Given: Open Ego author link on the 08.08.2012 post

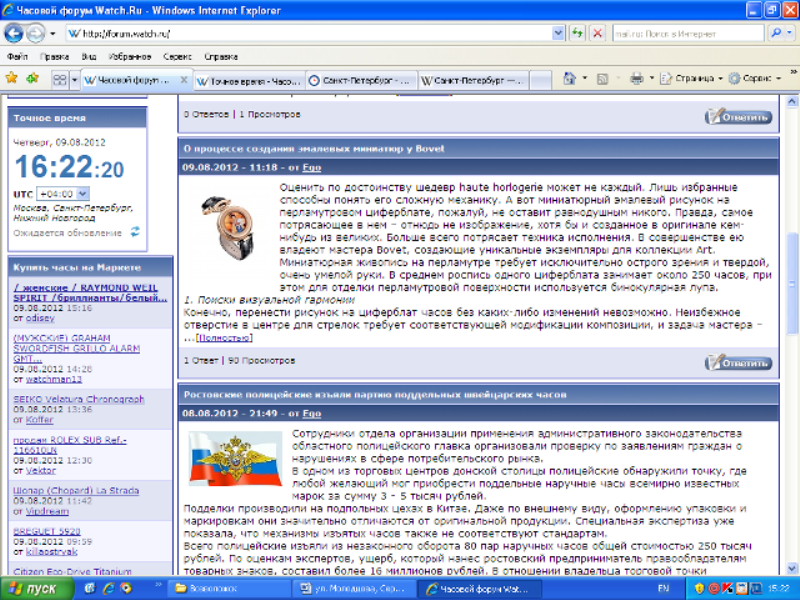Looking at the screenshot, I should click(312, 413).
